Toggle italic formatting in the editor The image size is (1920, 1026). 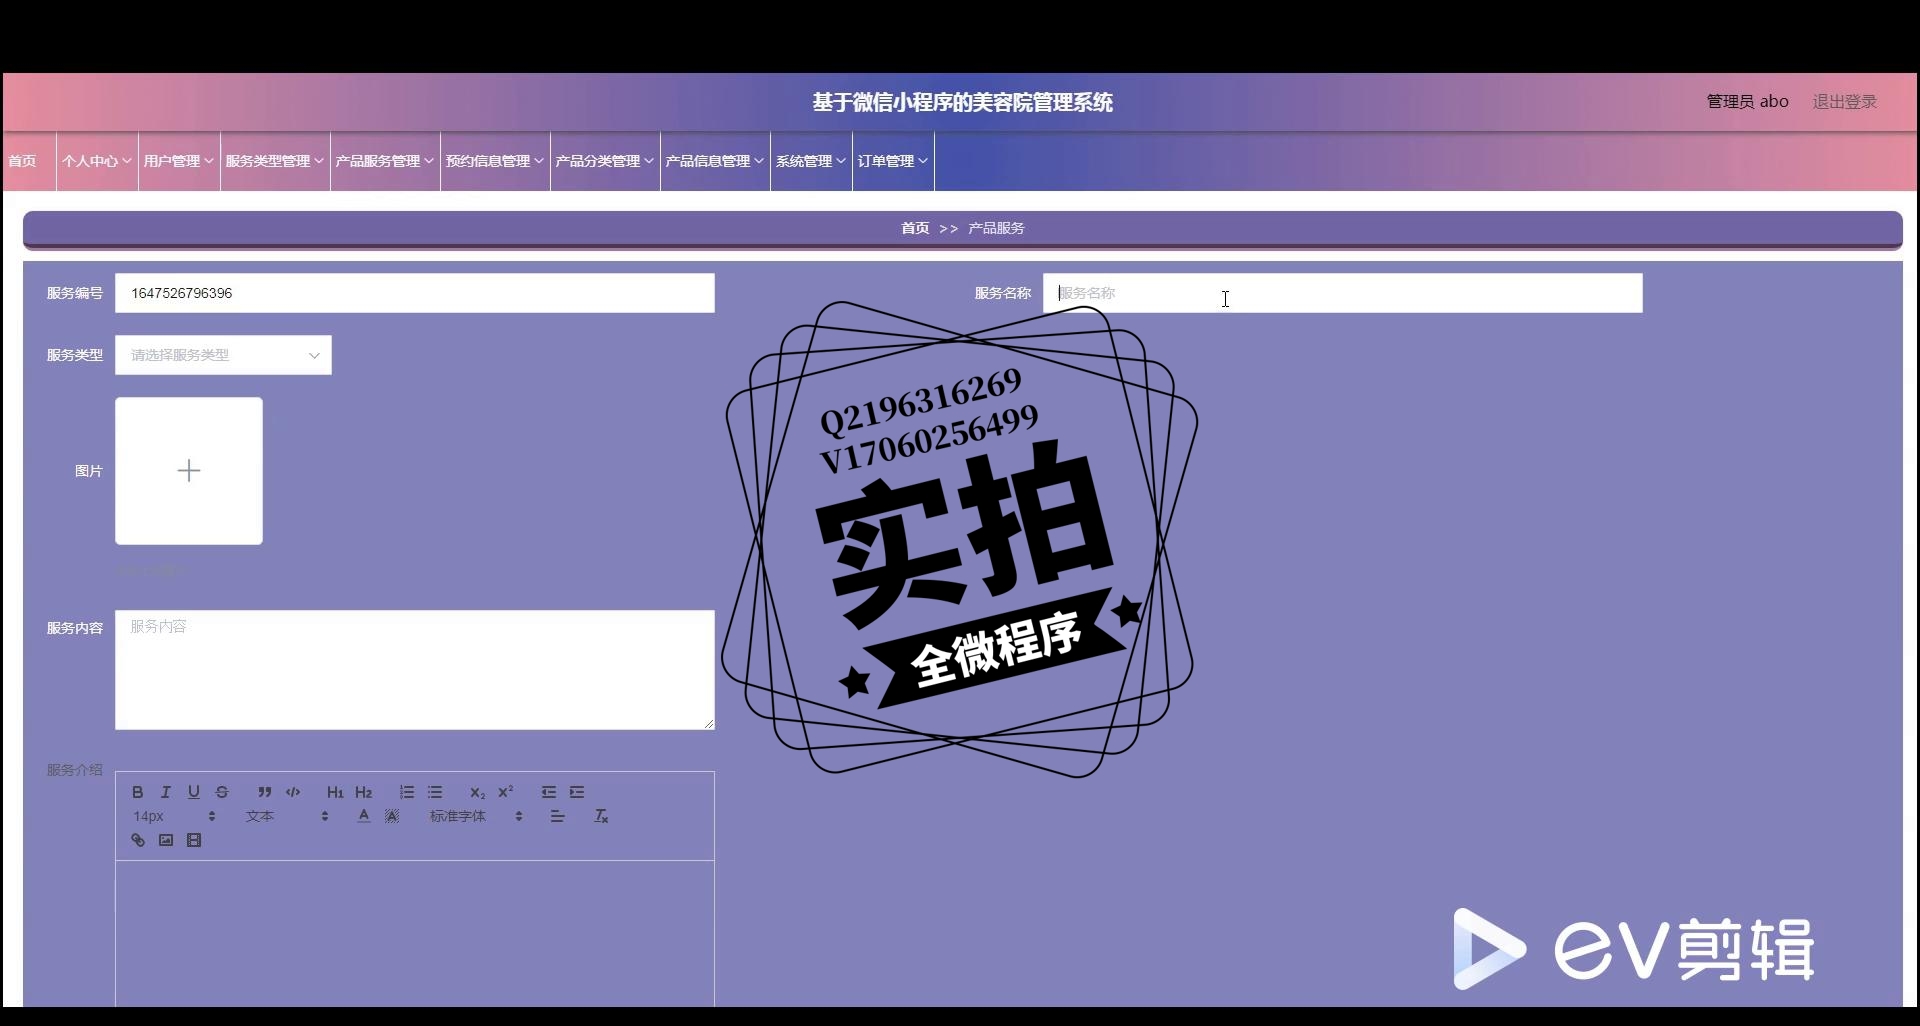166,792
